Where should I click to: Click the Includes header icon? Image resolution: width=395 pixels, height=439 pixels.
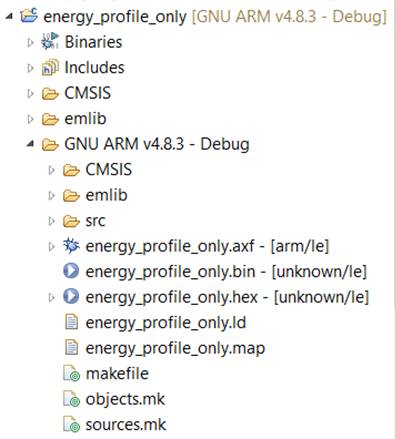(x=50, y=67)
